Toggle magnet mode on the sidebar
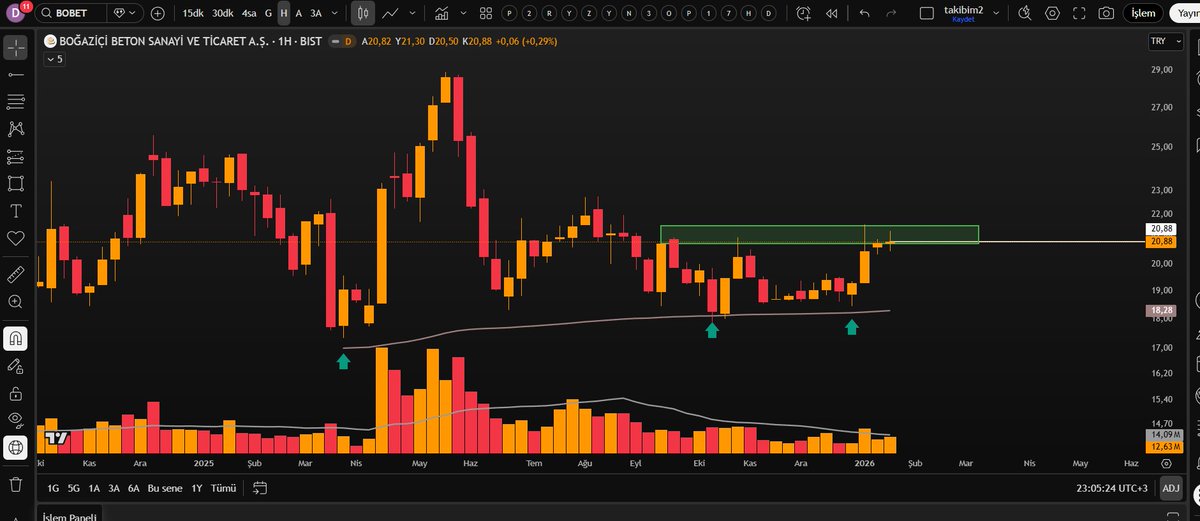This screenshot has width=1200, height=521. [16, 337]
